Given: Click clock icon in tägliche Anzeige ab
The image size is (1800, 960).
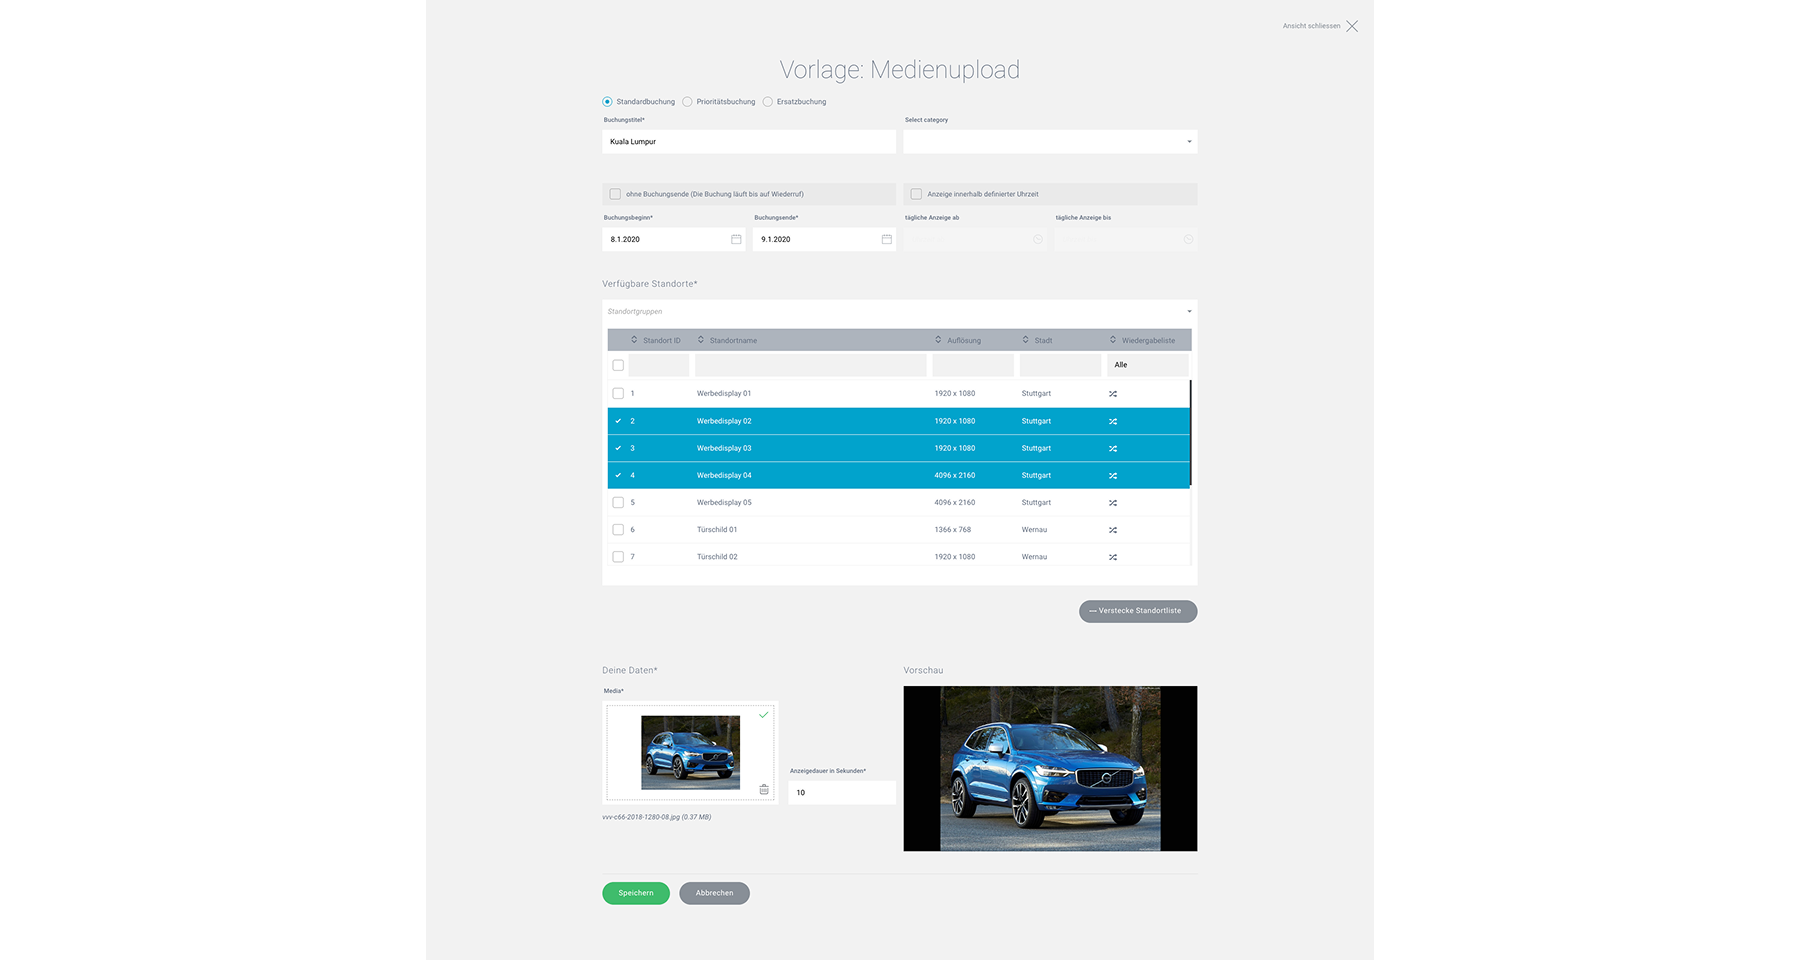Looking at the screenshot, I should point(1038,239).
